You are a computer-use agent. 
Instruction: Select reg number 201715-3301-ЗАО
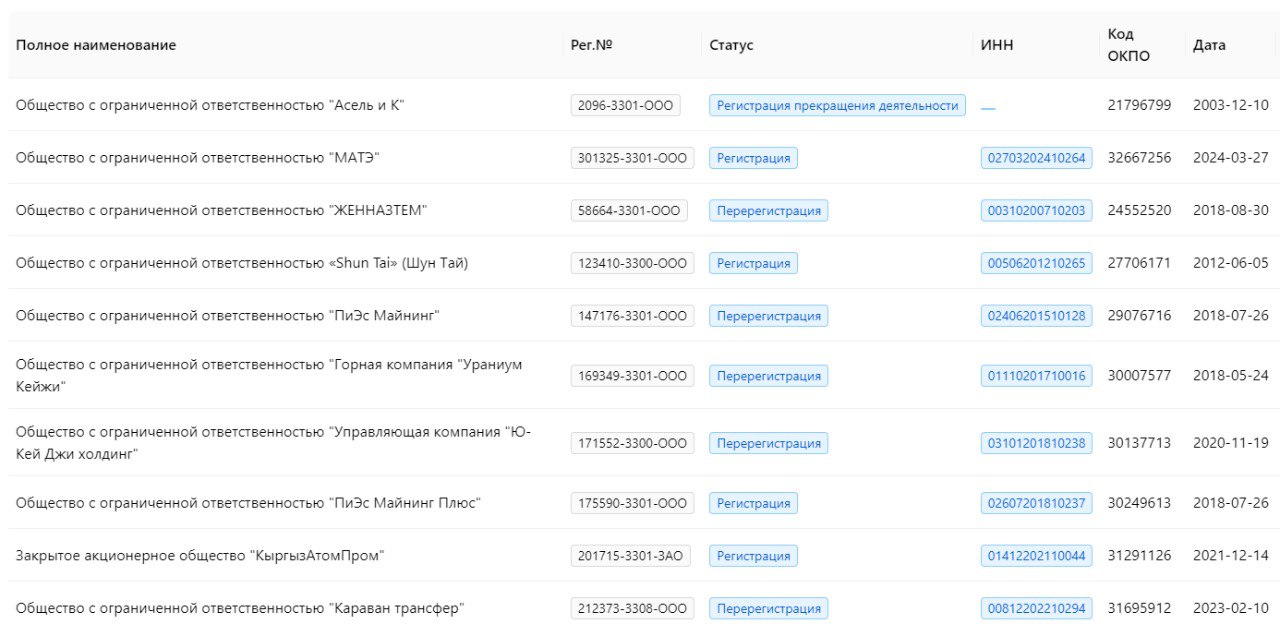click(x=632, y=556)
